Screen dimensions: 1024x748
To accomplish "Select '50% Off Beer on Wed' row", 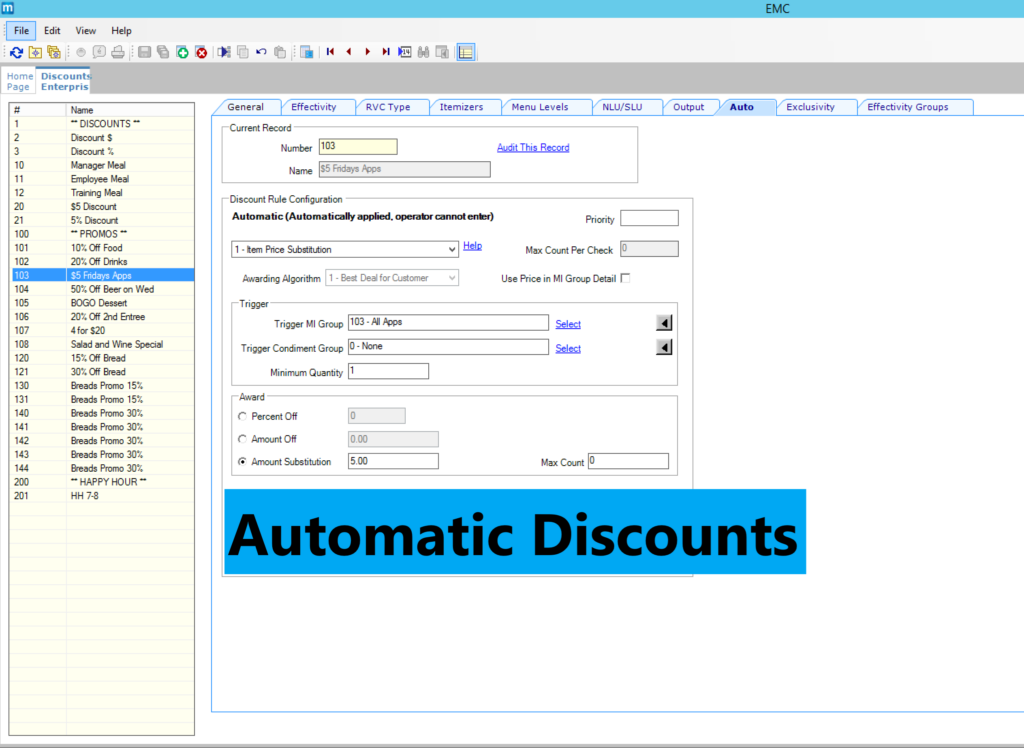I will [x=103, y=289].
